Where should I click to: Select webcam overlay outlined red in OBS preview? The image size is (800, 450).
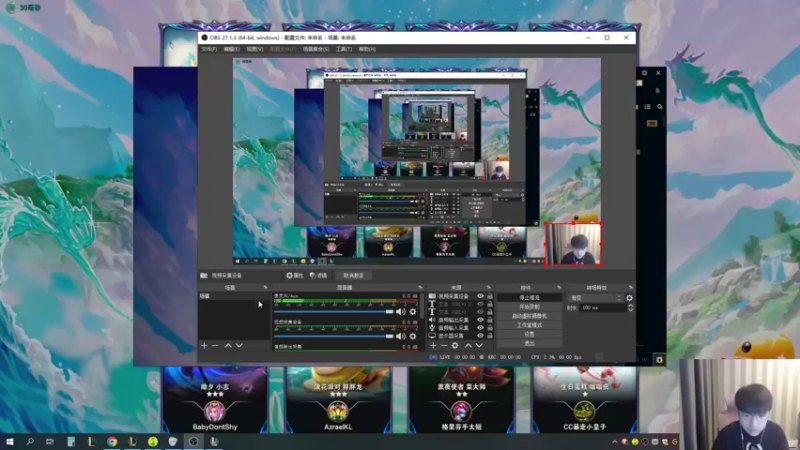(573, 244)
